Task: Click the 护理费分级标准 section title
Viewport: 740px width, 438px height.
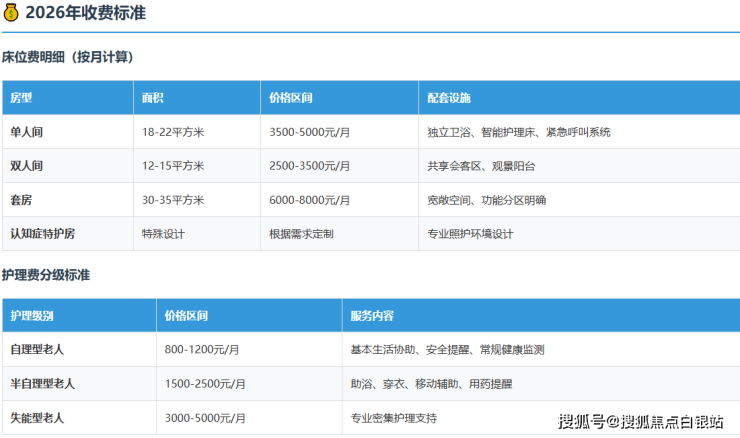Action: click(46, 274)
